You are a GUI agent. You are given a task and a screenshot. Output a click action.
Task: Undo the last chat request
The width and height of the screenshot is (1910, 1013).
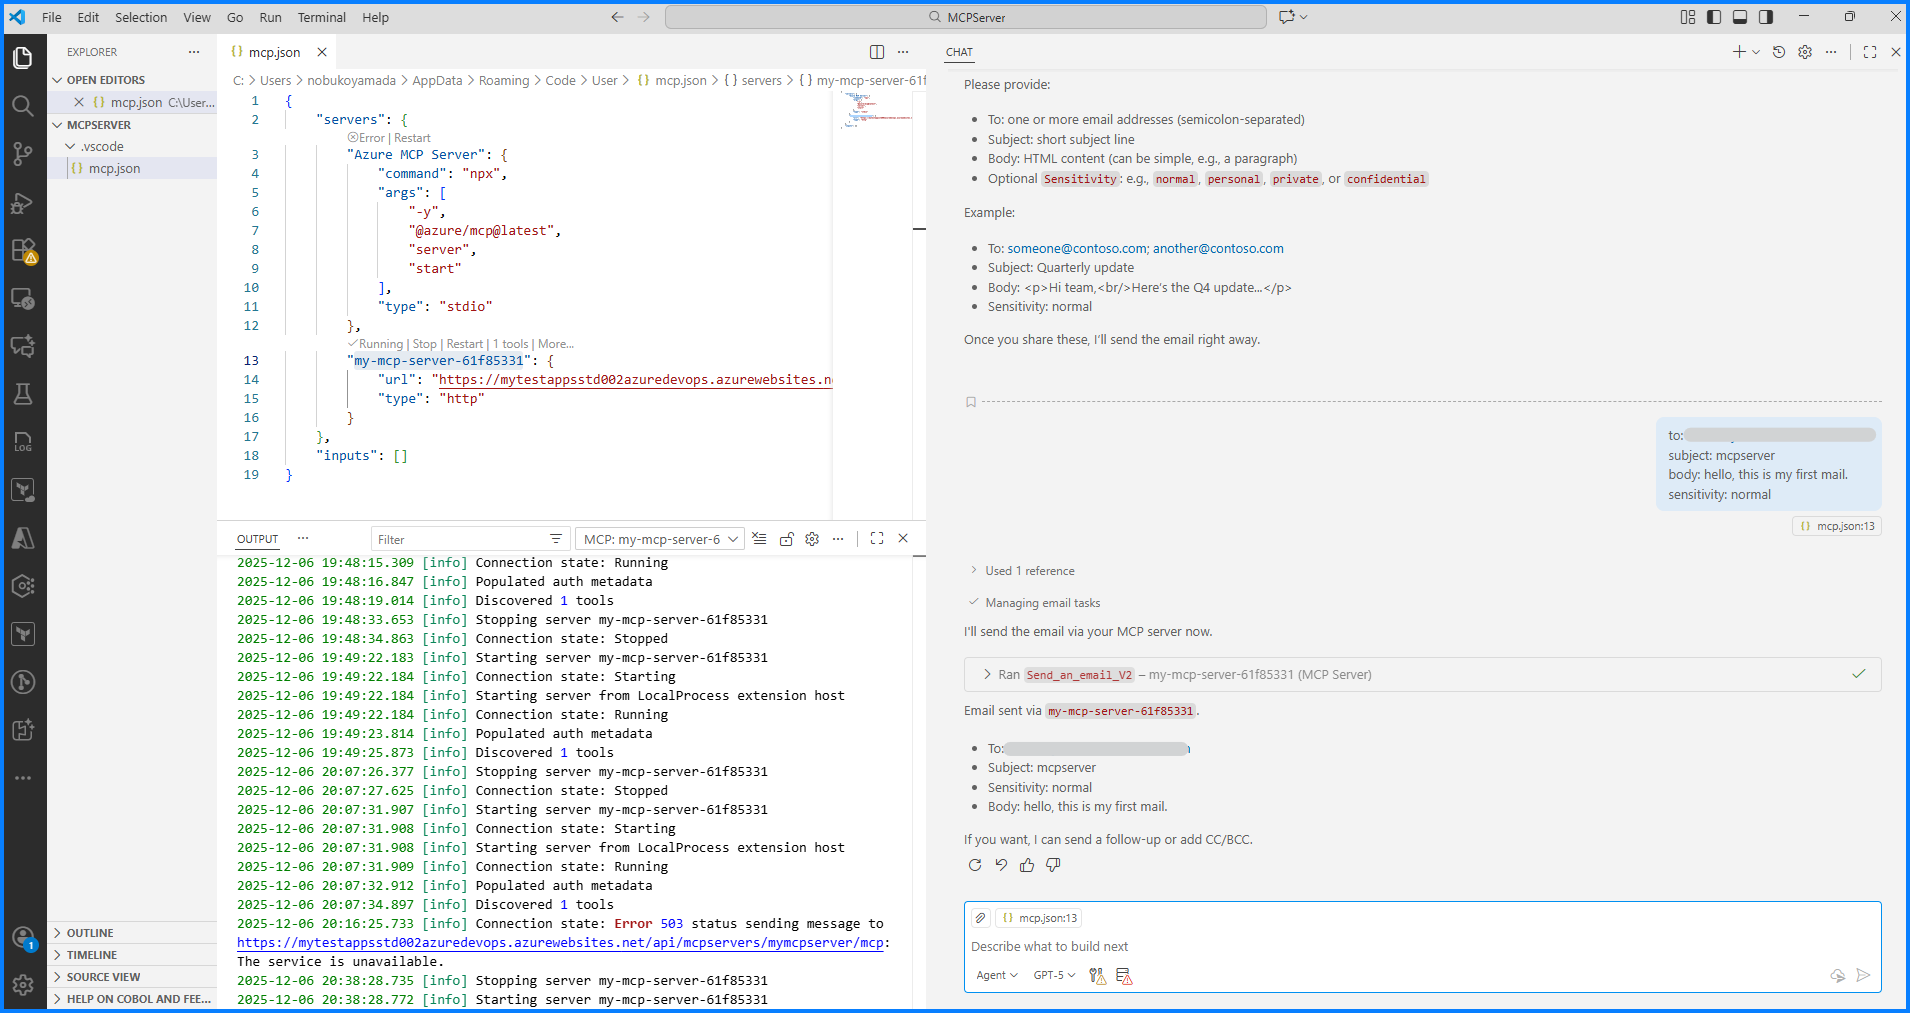click(1001, 865)
